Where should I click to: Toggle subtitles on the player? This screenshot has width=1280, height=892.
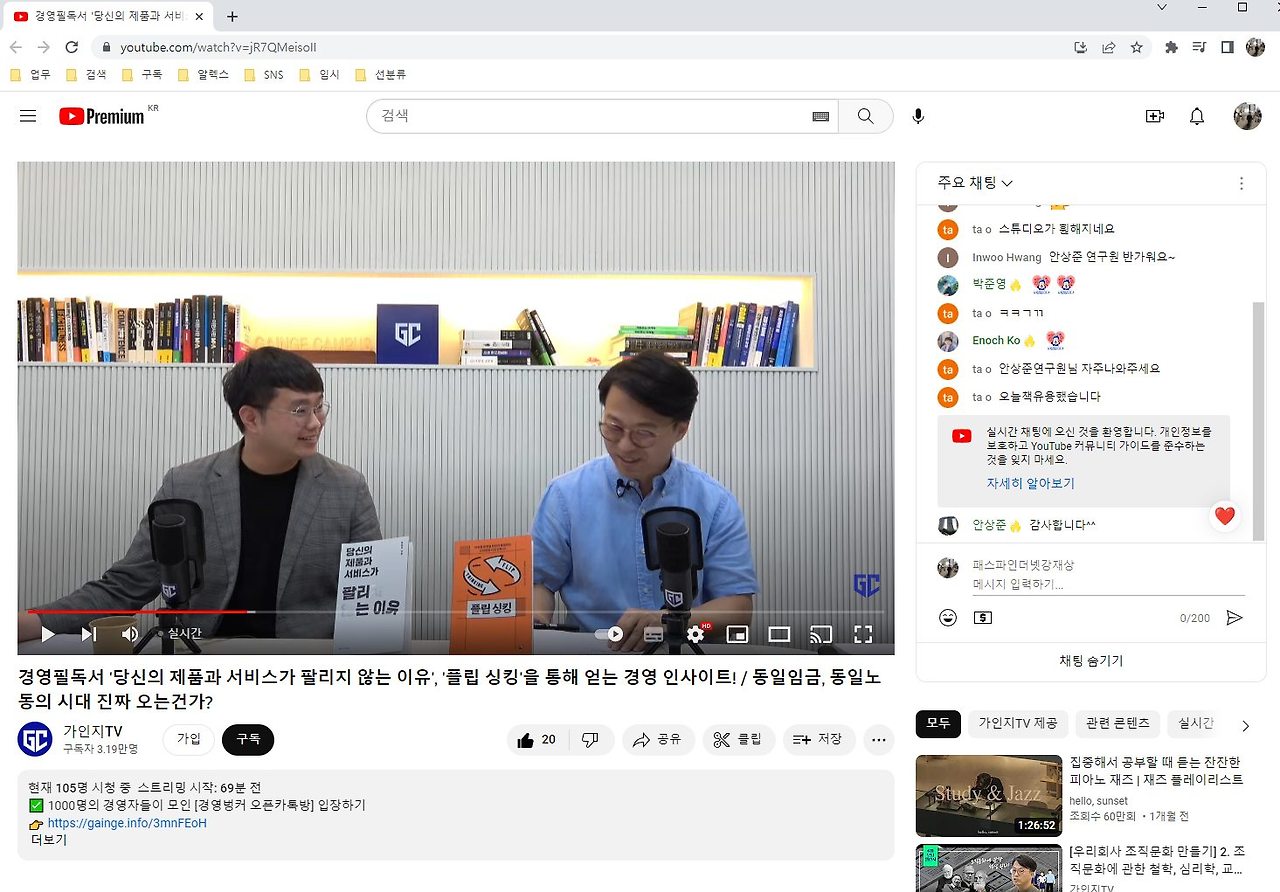pos(653,633)
